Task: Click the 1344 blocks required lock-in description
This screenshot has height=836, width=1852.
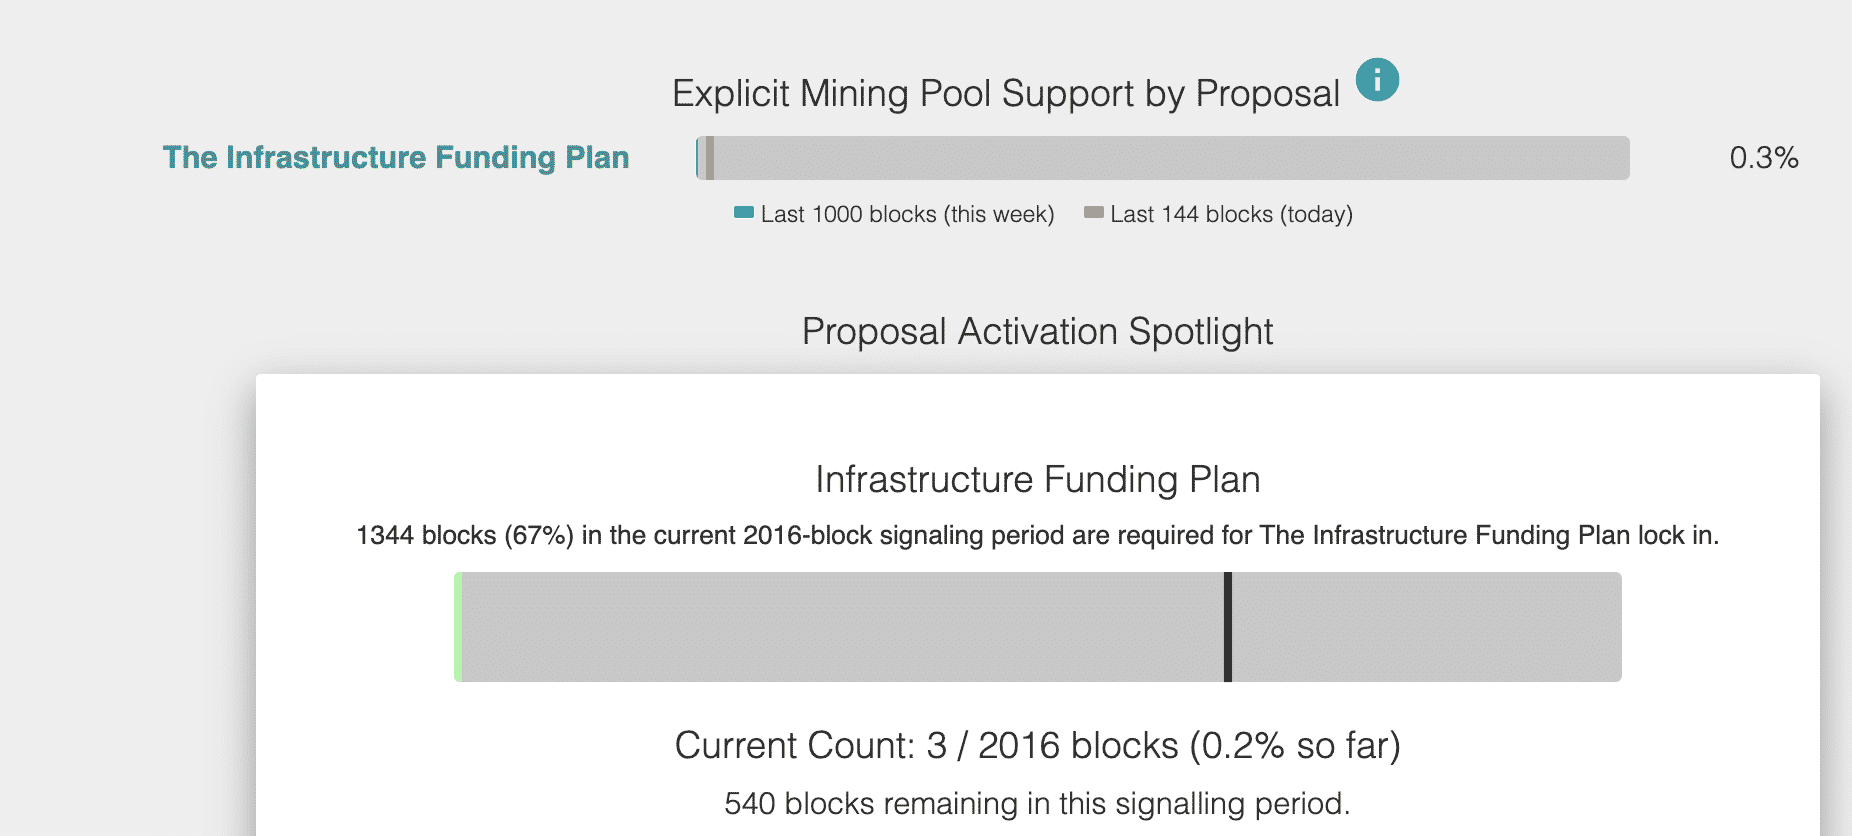Action: point(1038,536)
